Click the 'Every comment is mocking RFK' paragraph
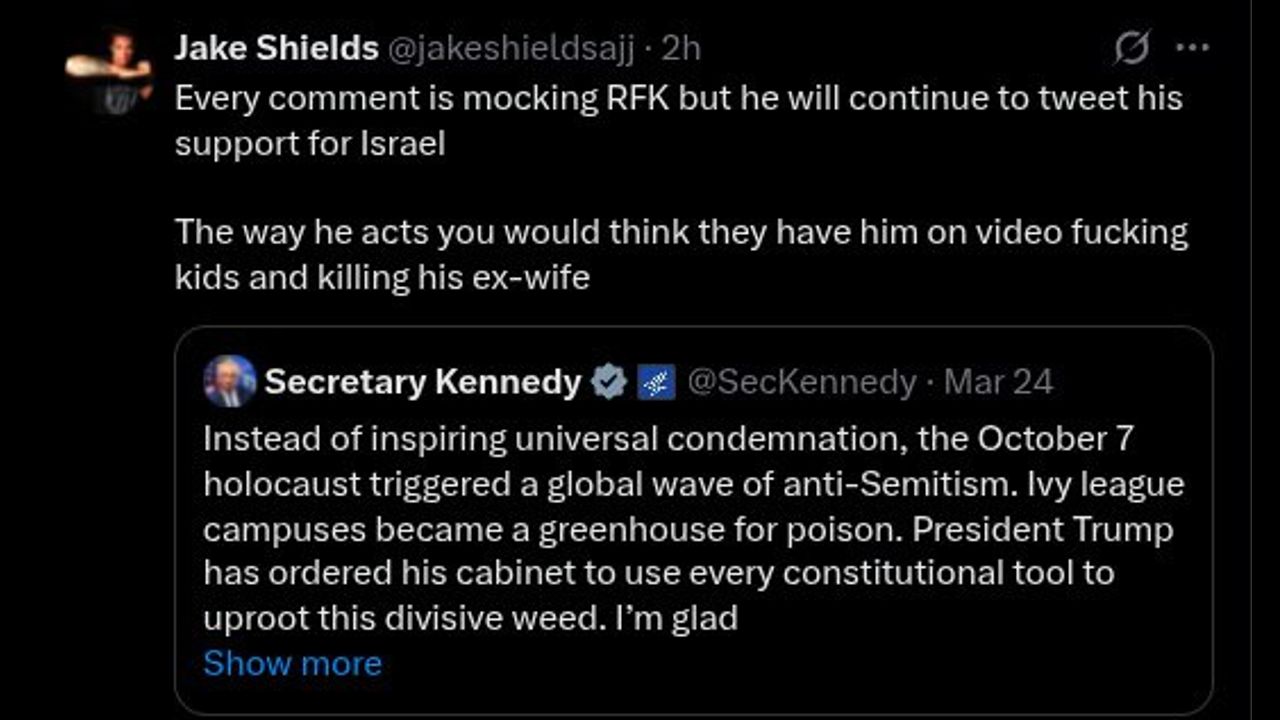This screenshot has width=1280, height=720. click(x=678, y=99)
